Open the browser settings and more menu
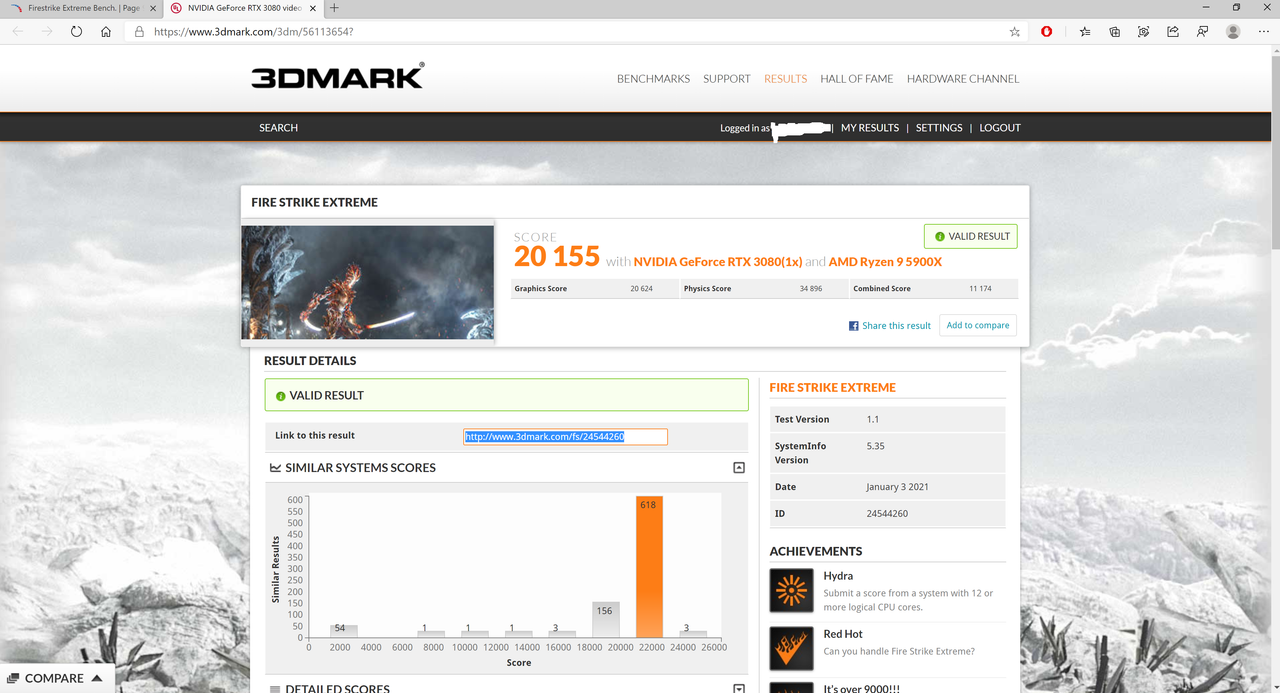This screenshot has height=693, width=1280. tap(1262, 32)
